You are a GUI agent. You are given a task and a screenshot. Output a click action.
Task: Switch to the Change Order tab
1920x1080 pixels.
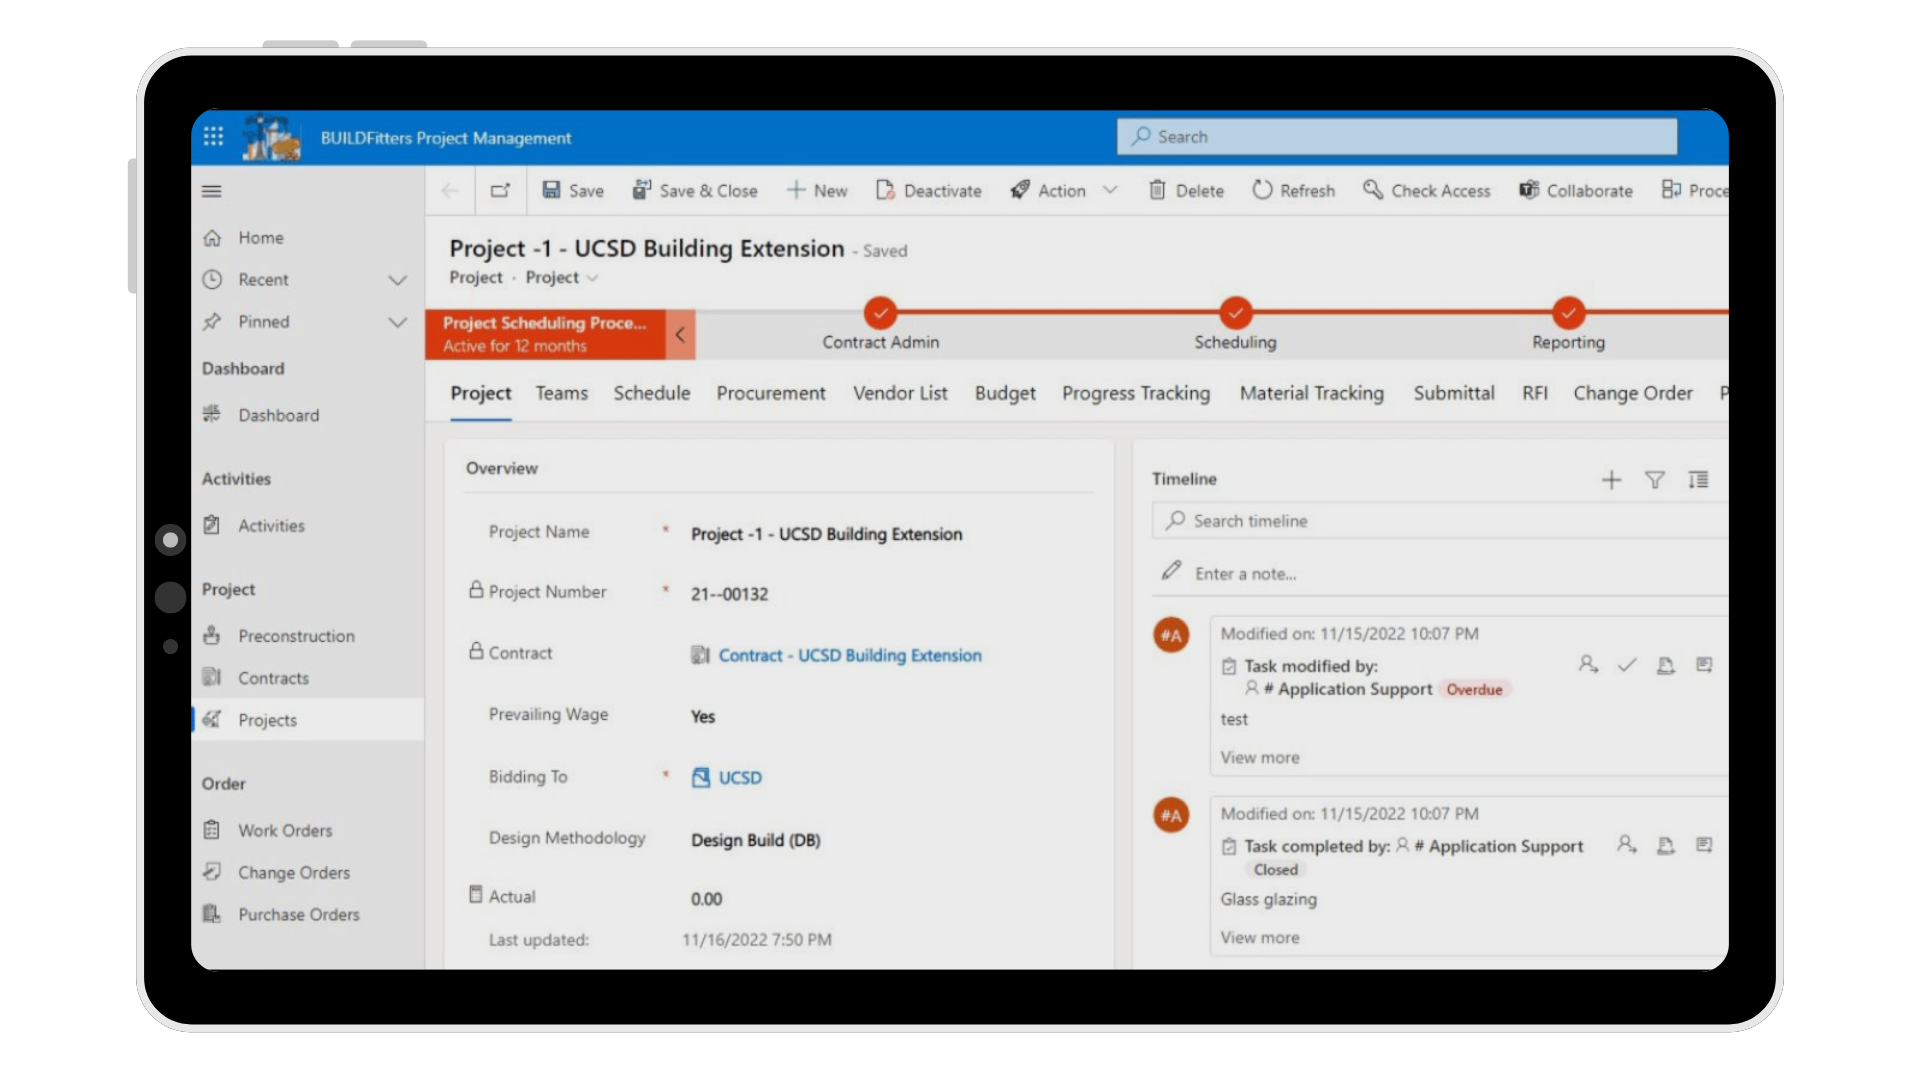click(x=1633, y=394)
